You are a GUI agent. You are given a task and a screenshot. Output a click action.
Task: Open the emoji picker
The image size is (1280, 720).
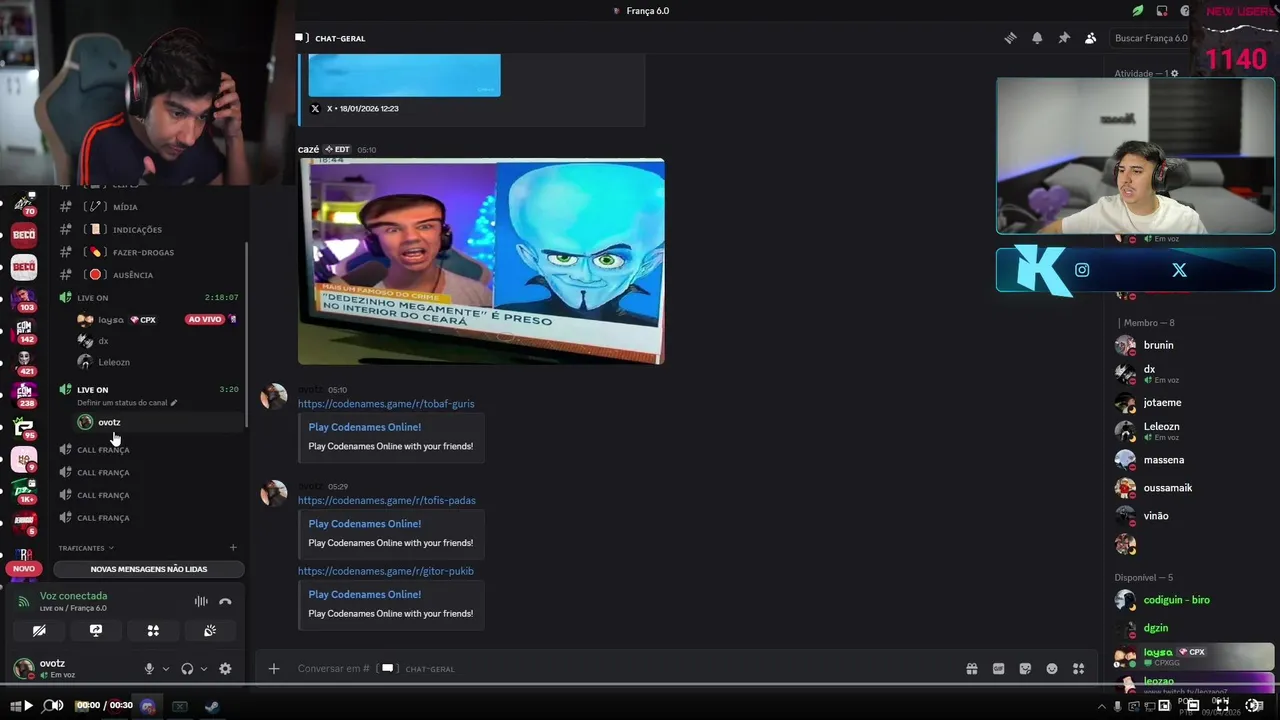pos(1052,669)
